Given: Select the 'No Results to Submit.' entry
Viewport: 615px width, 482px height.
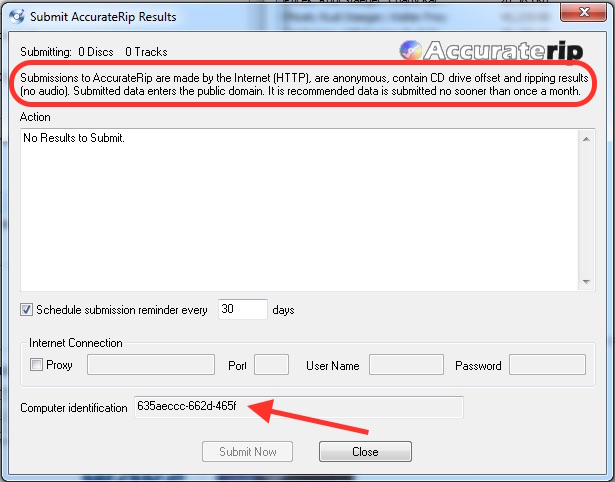Looking at the screenshot, I should point(75,138).
